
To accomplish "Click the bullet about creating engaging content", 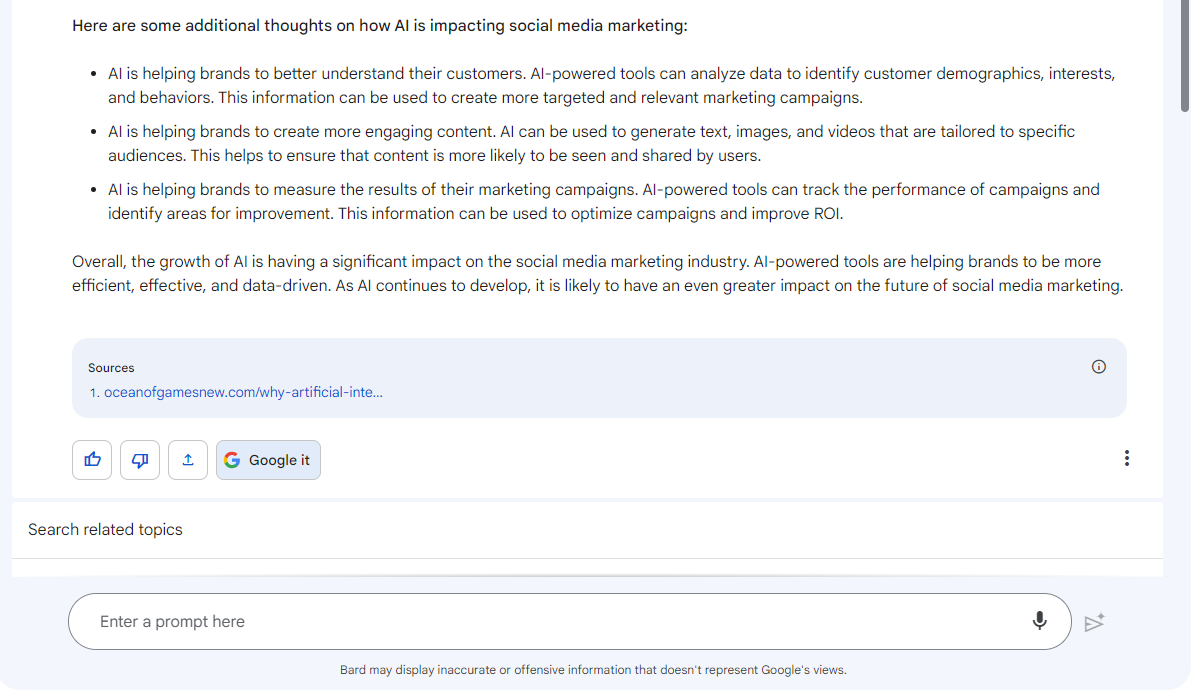I will (x=592, y=144).
